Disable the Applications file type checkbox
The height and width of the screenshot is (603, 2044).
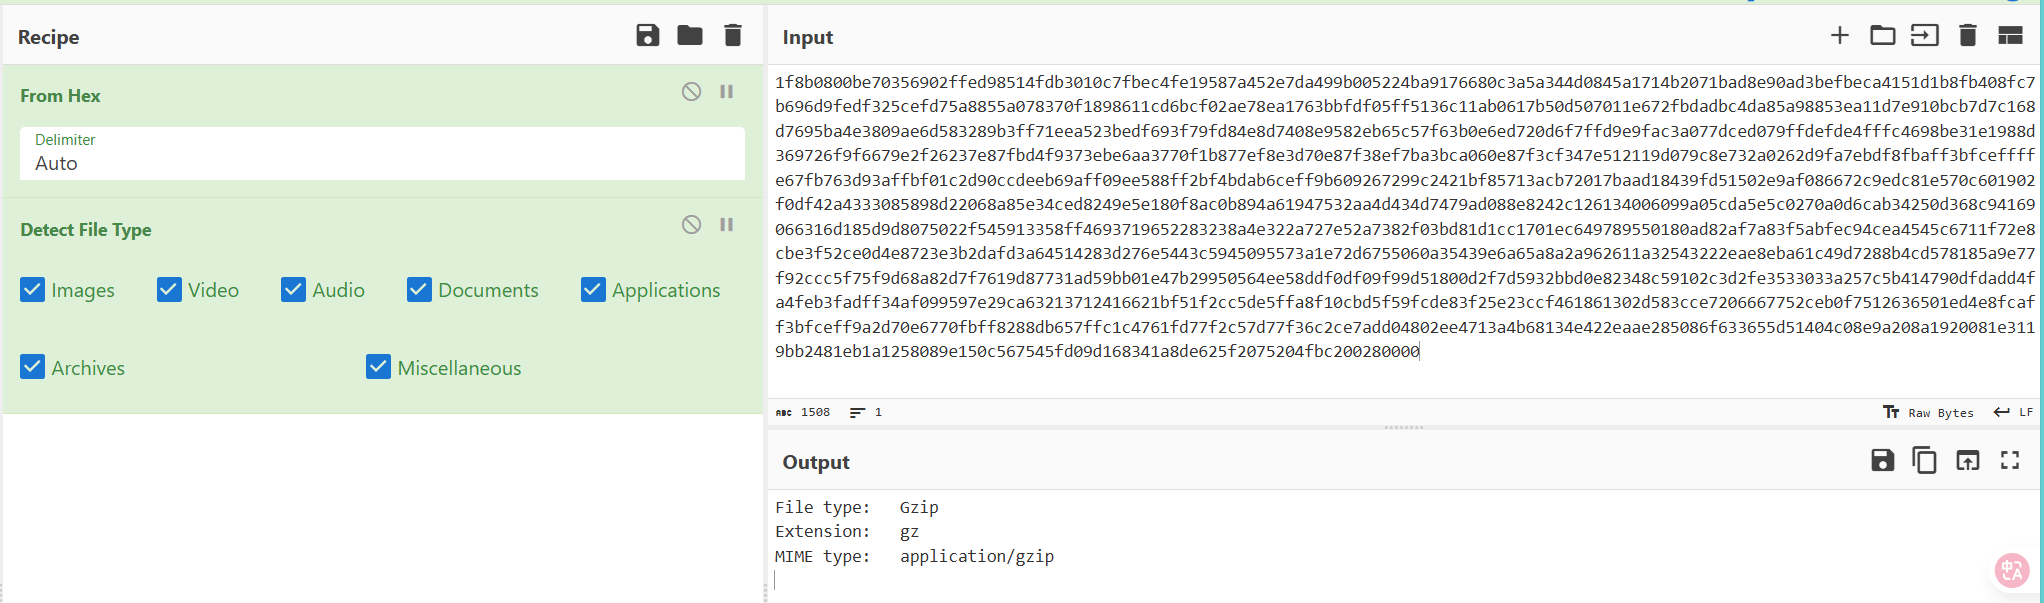(x=593, y=290)
